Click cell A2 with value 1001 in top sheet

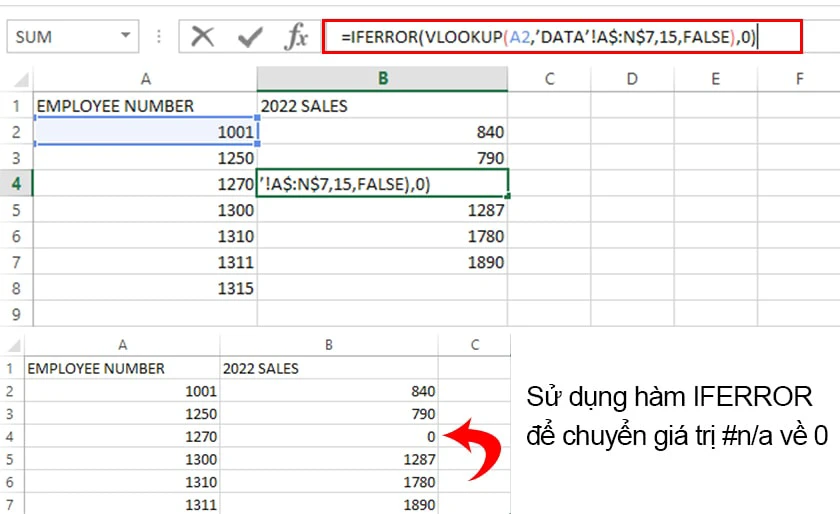(x=145, y=131)
